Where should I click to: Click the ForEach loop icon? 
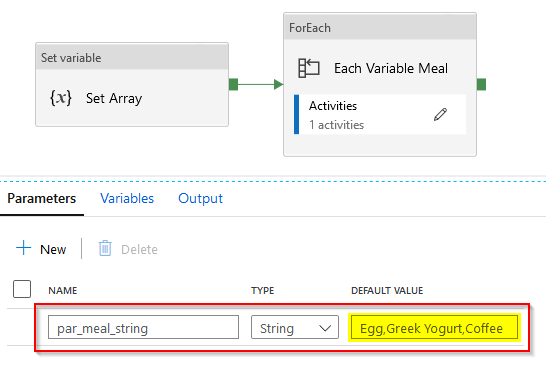click(x=309, y=68)
